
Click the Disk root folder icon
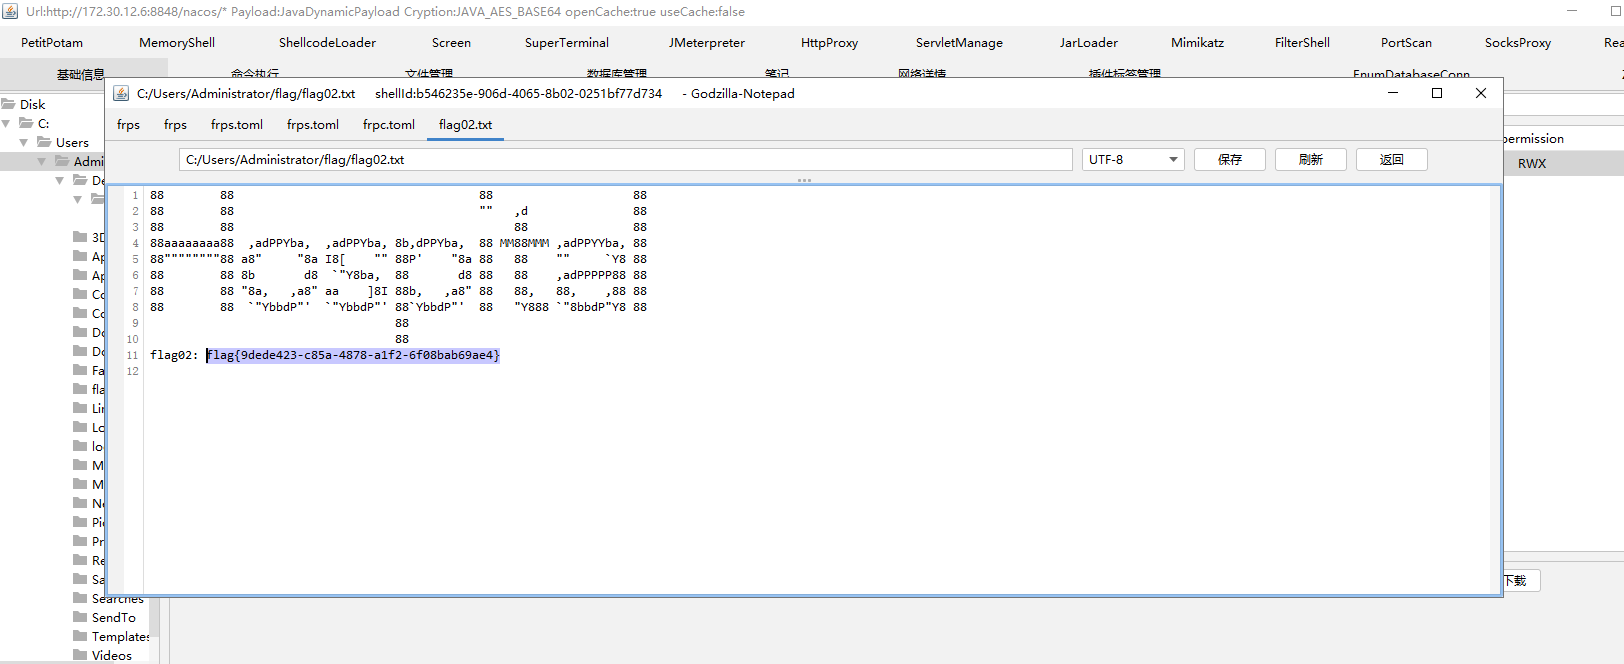(9, 104)
